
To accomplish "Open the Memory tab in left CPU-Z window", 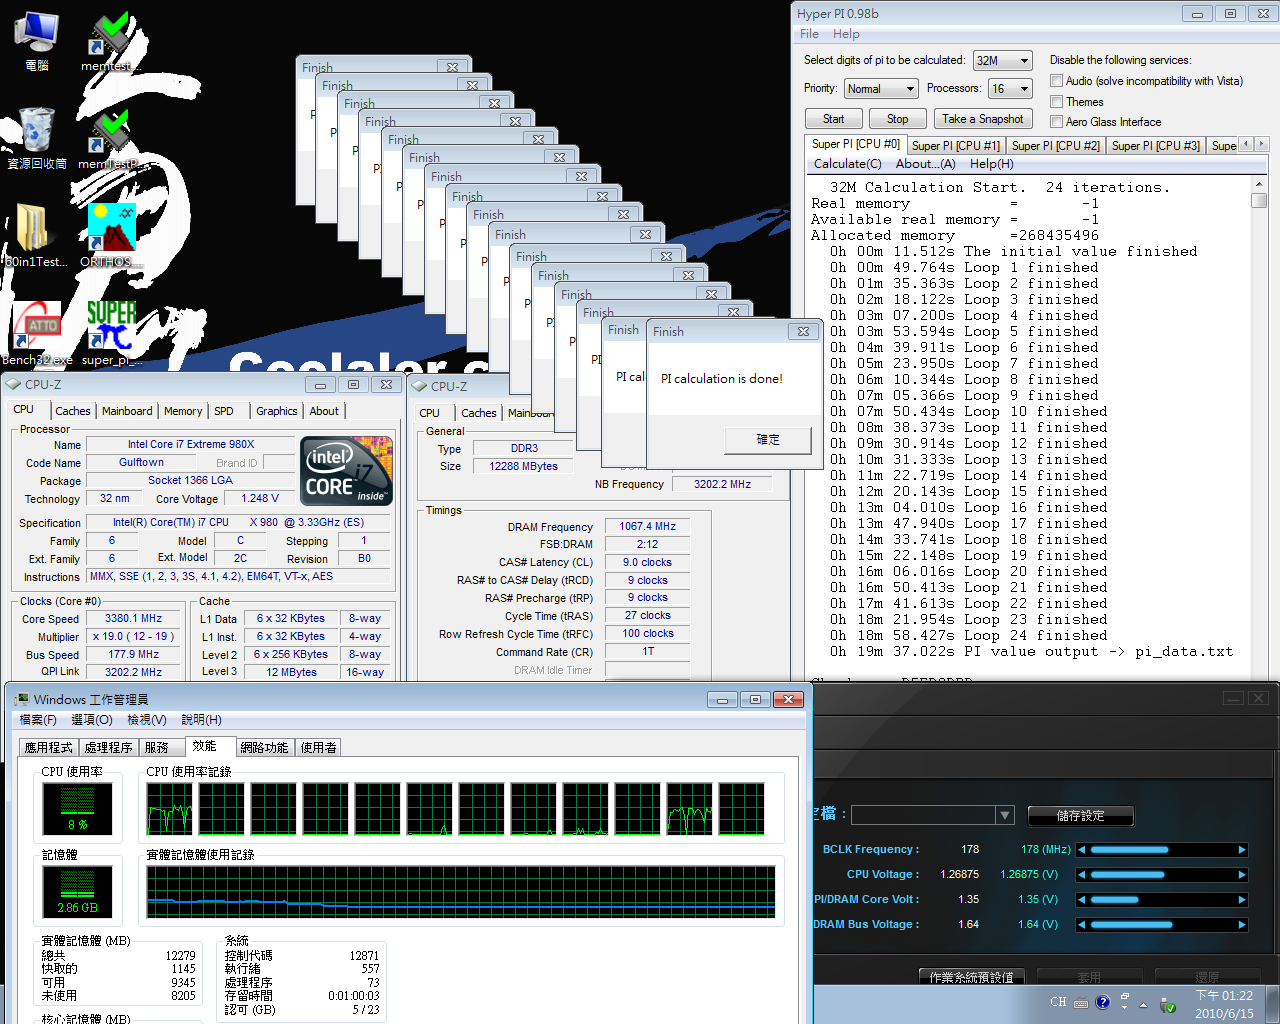I will [183, 411].
